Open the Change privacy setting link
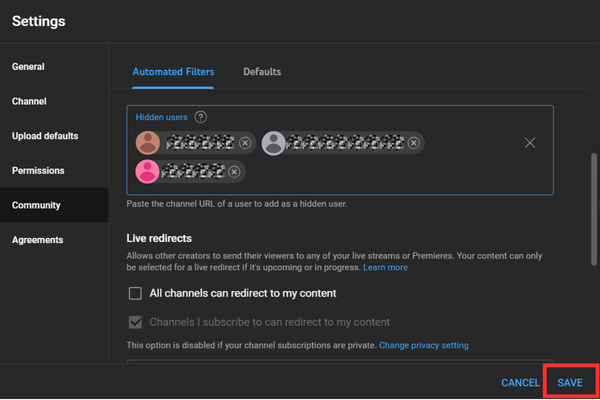 424,346
